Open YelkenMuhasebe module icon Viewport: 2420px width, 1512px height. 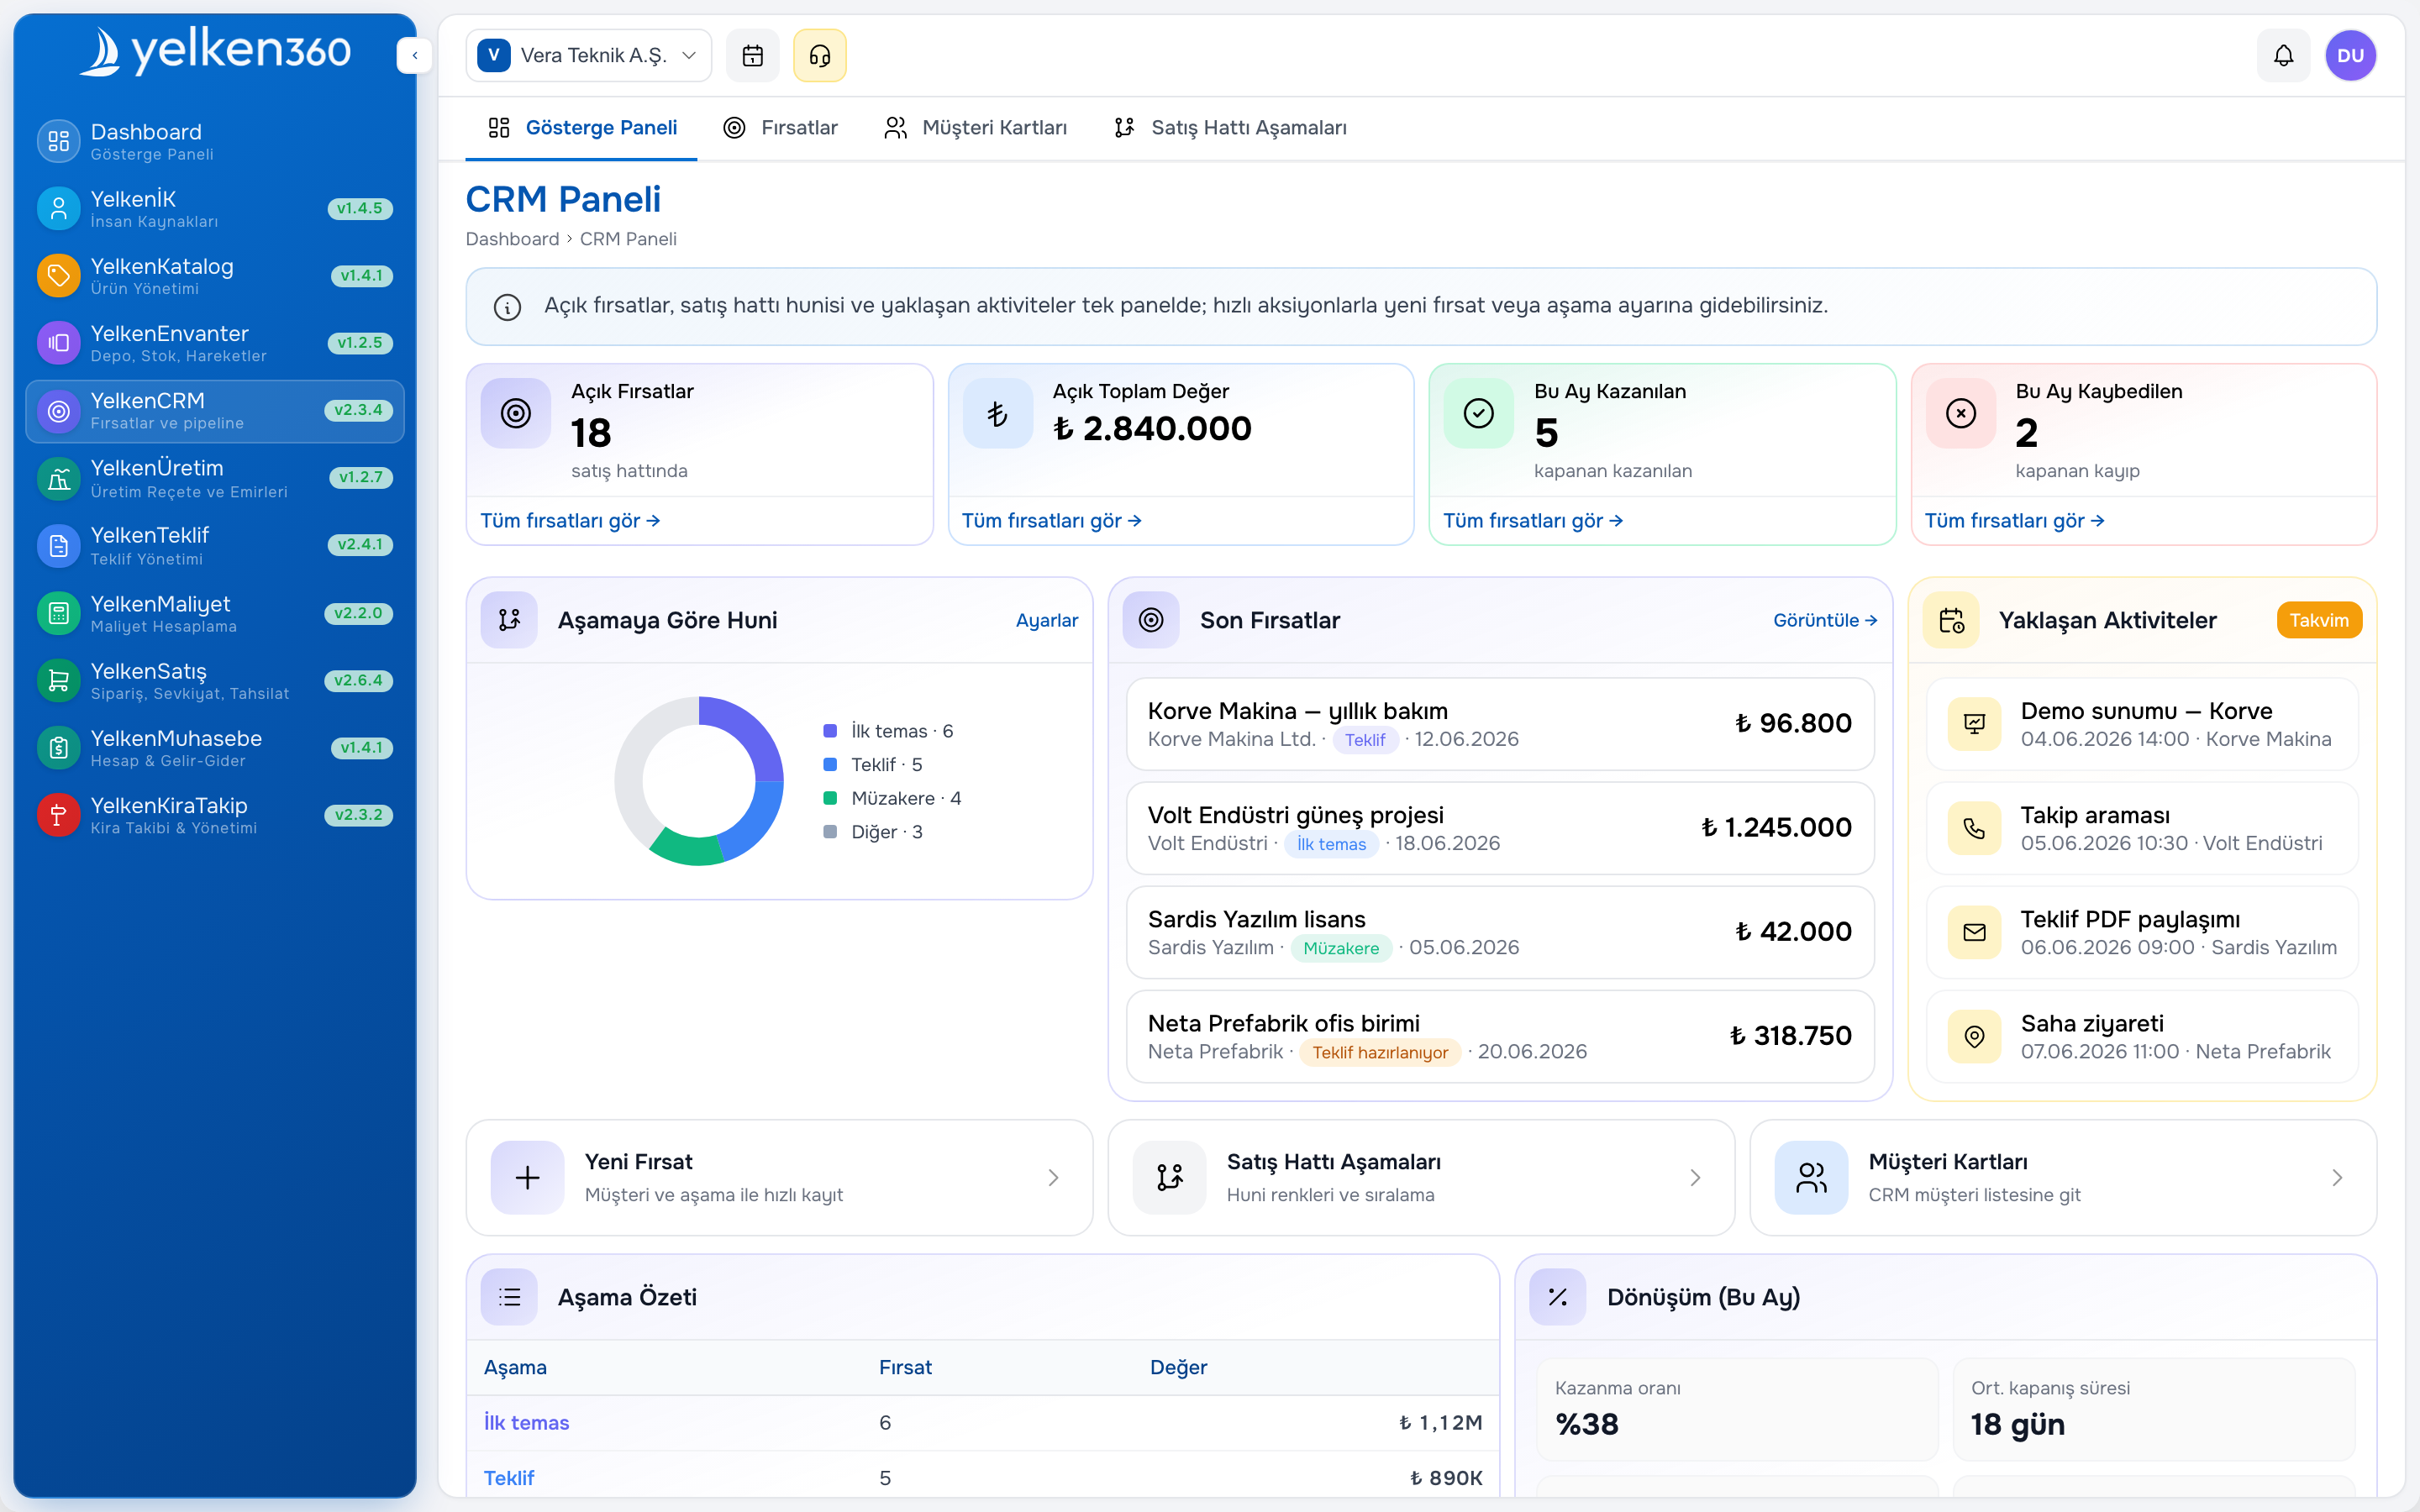tap(58, 747)
